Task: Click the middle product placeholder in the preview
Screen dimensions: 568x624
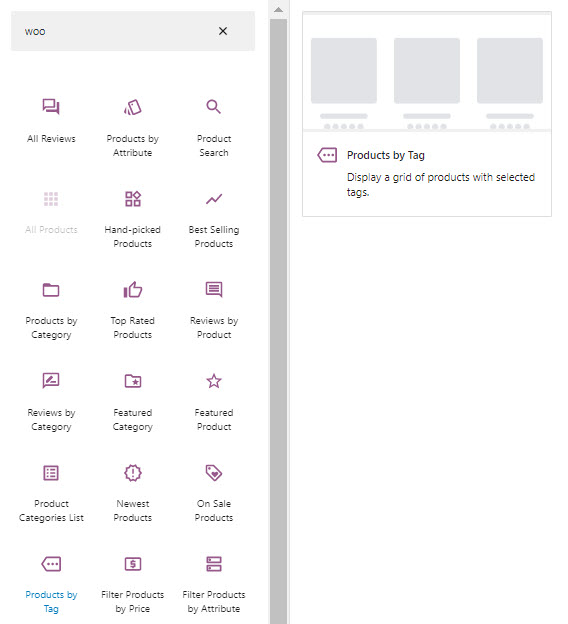Action: point(427,70)
